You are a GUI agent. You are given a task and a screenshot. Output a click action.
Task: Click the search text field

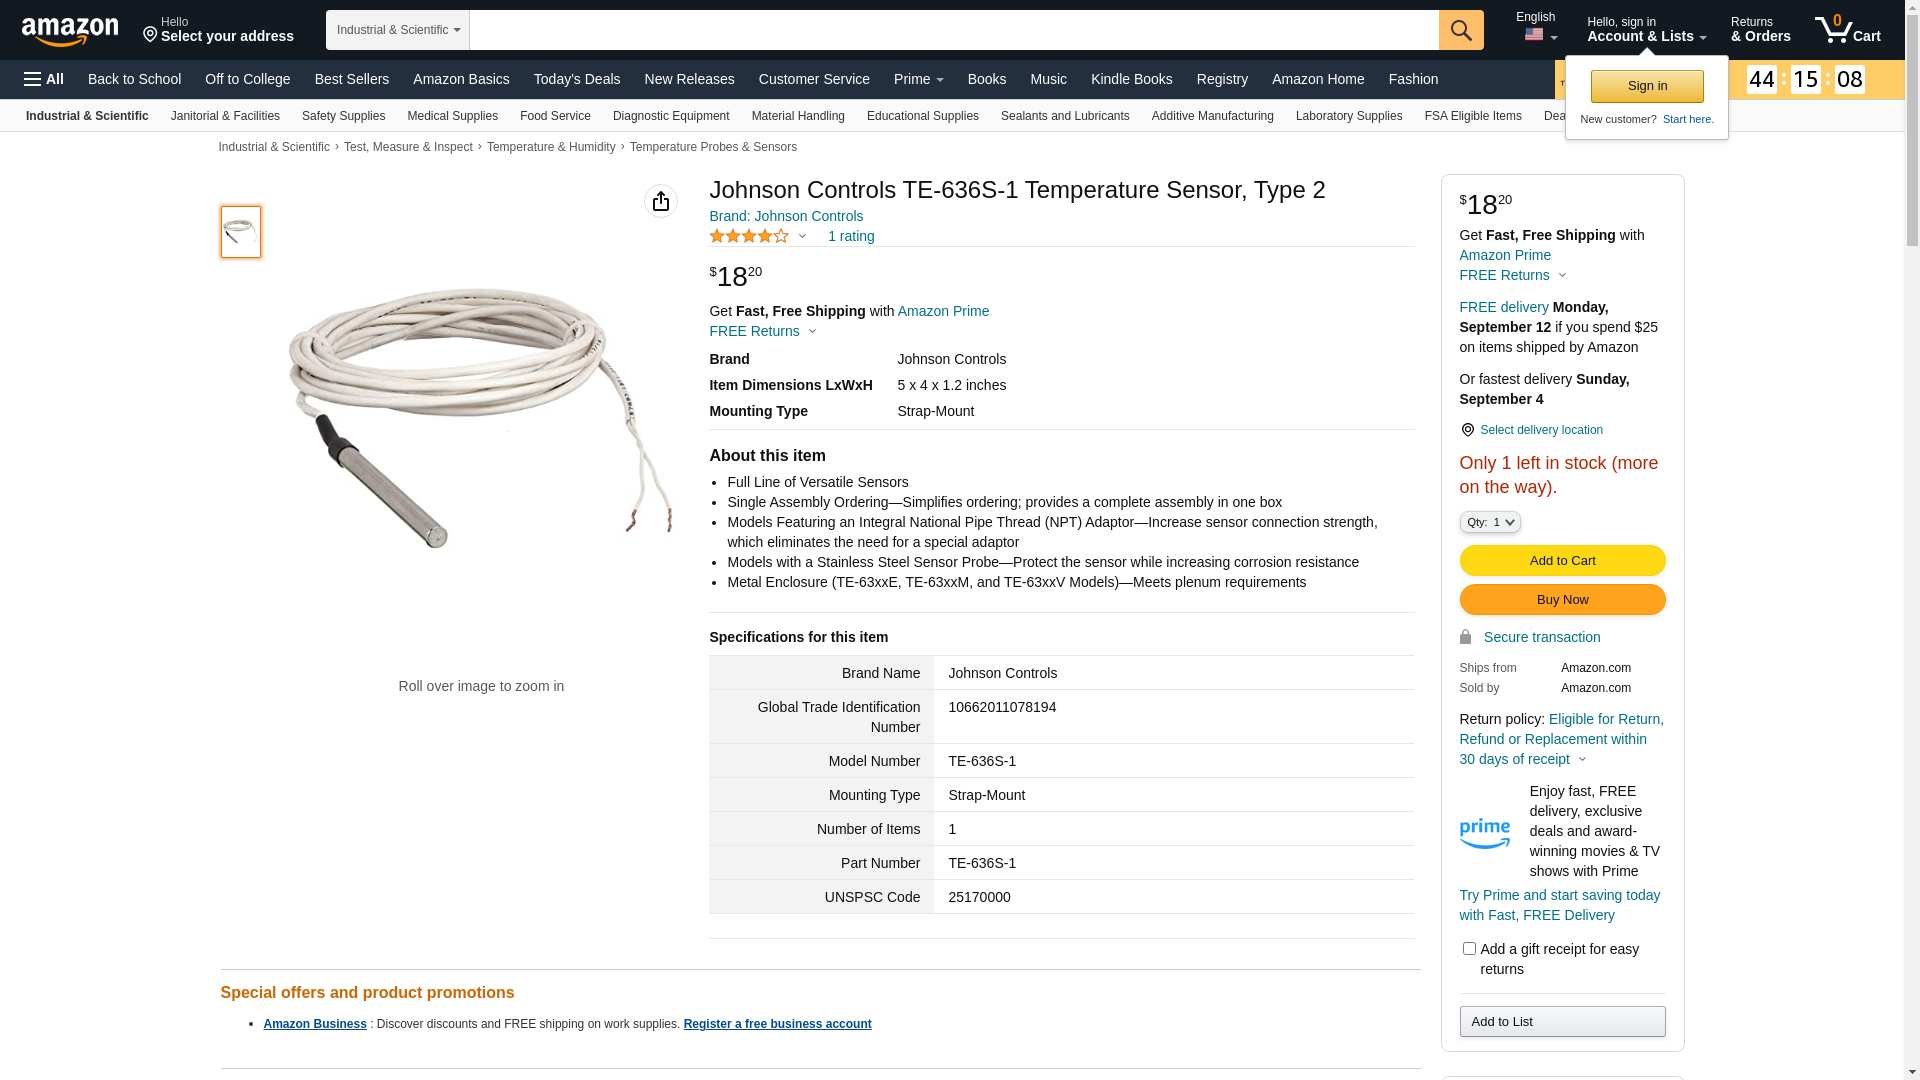953,30
